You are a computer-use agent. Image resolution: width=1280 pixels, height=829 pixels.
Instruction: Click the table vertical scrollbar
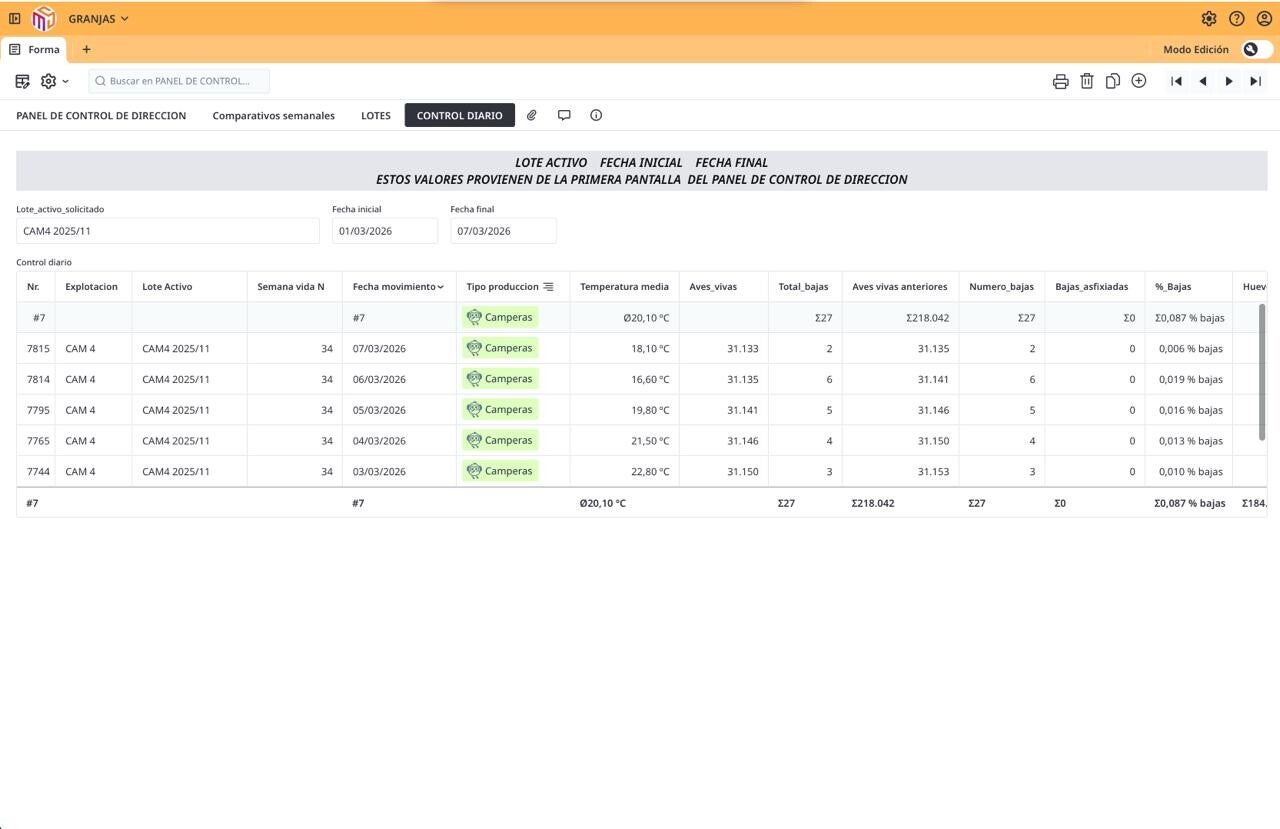click(1262, 372)
